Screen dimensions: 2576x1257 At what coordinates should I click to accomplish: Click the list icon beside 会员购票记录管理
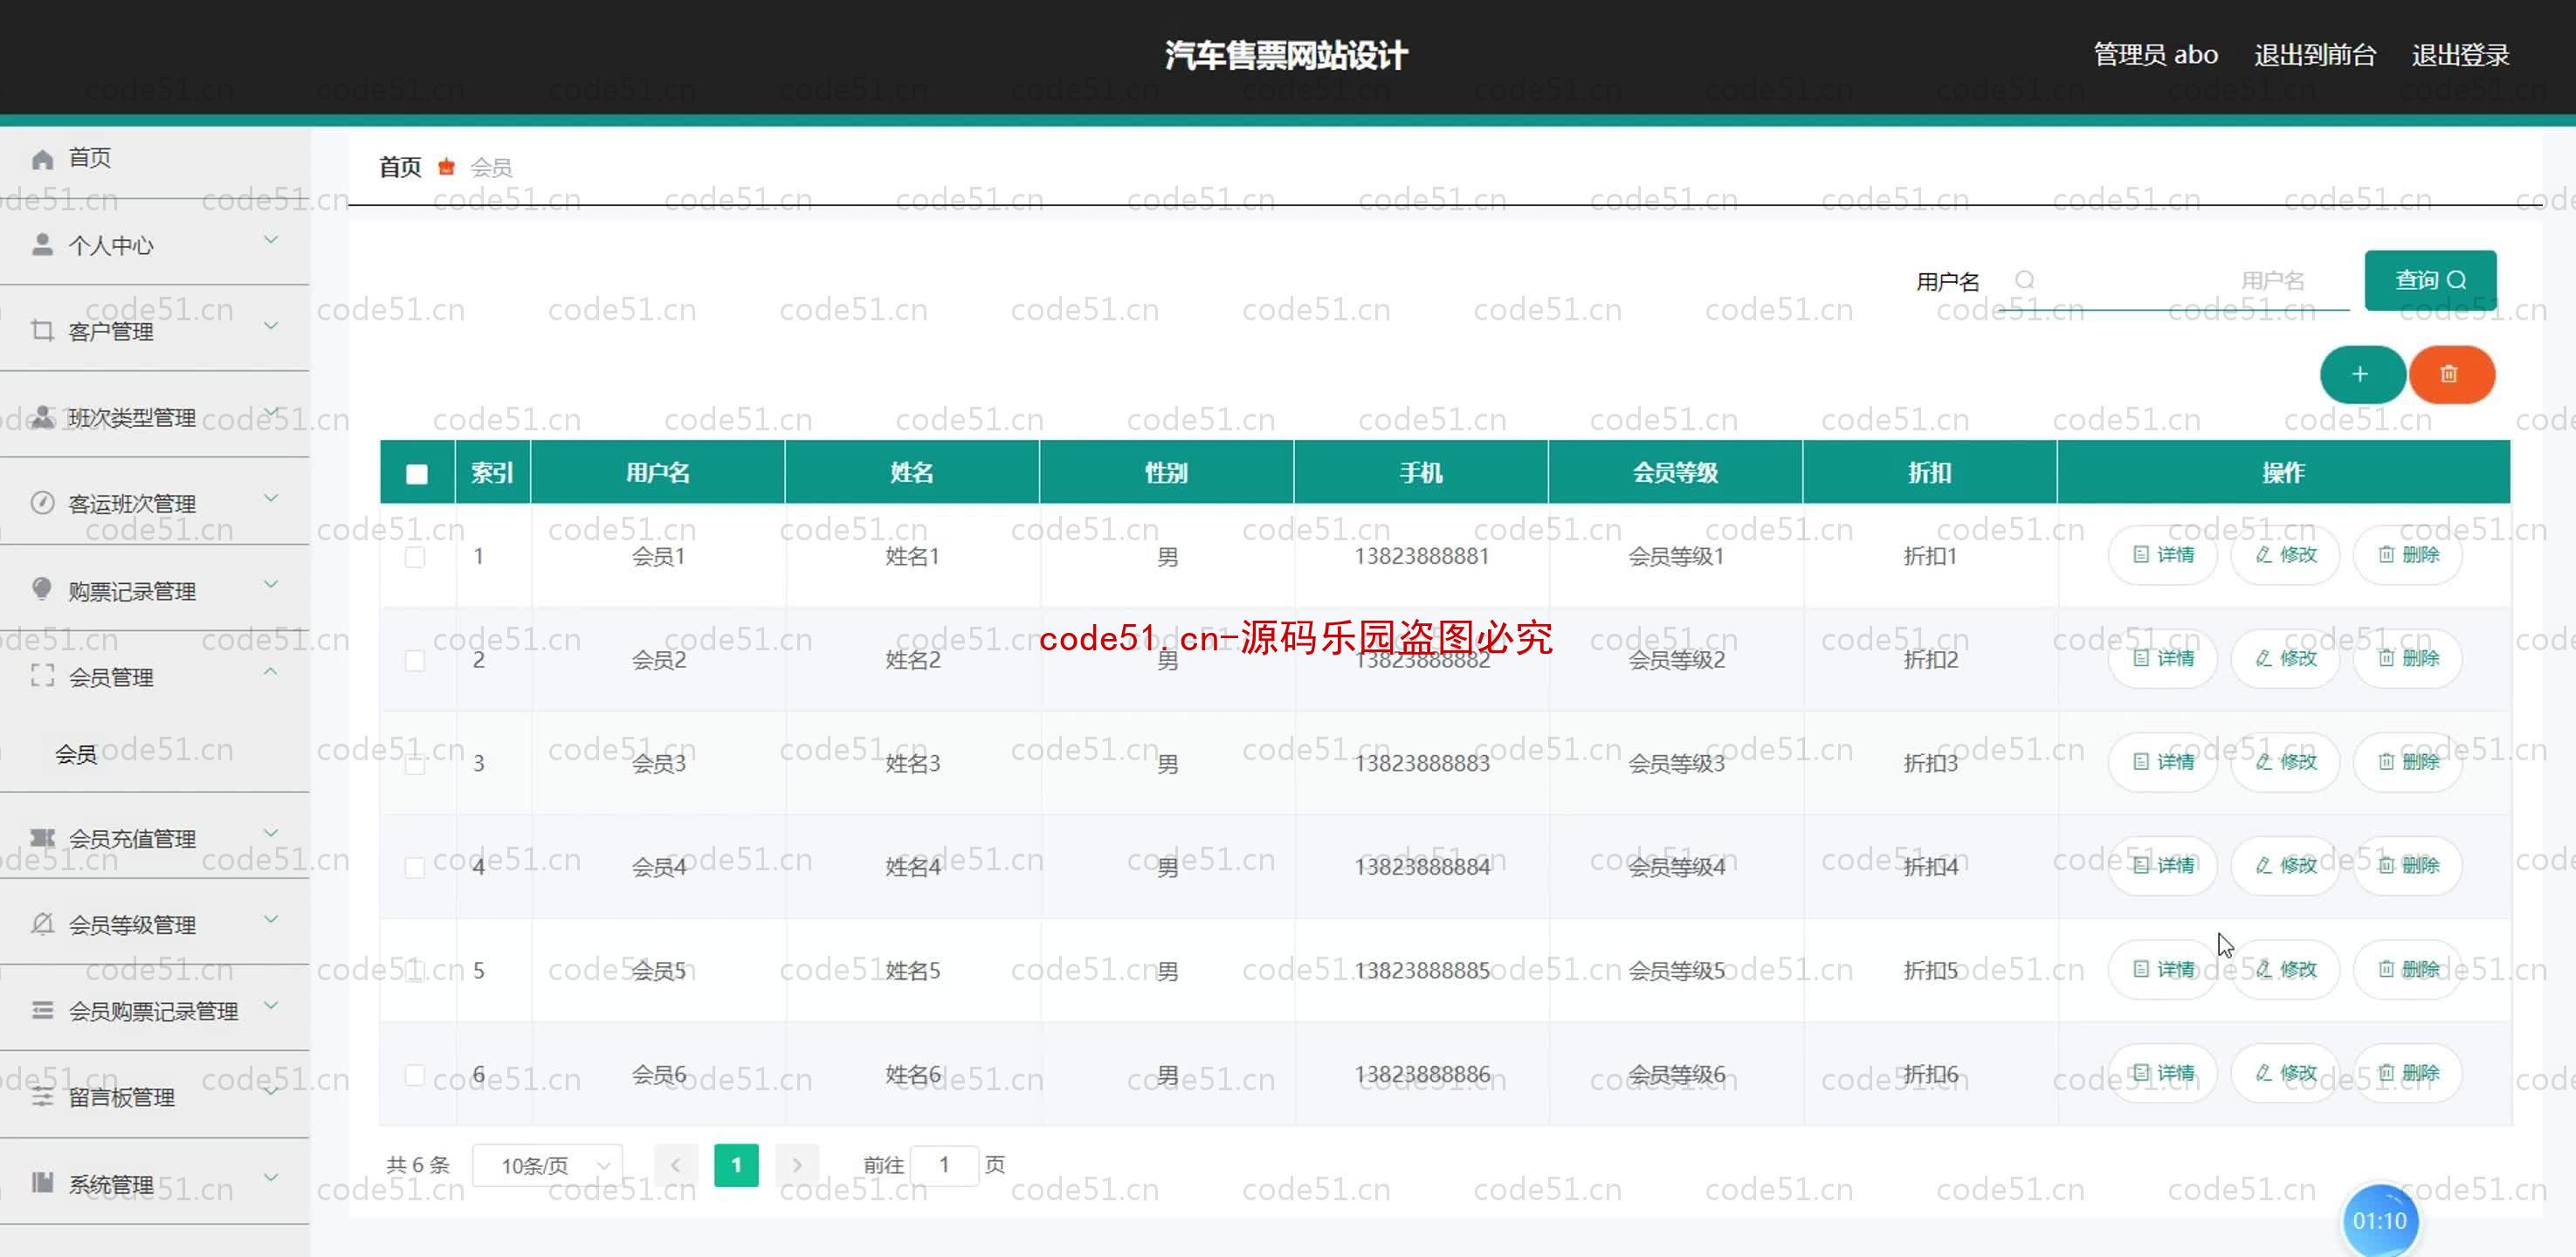click(42, 1010)
